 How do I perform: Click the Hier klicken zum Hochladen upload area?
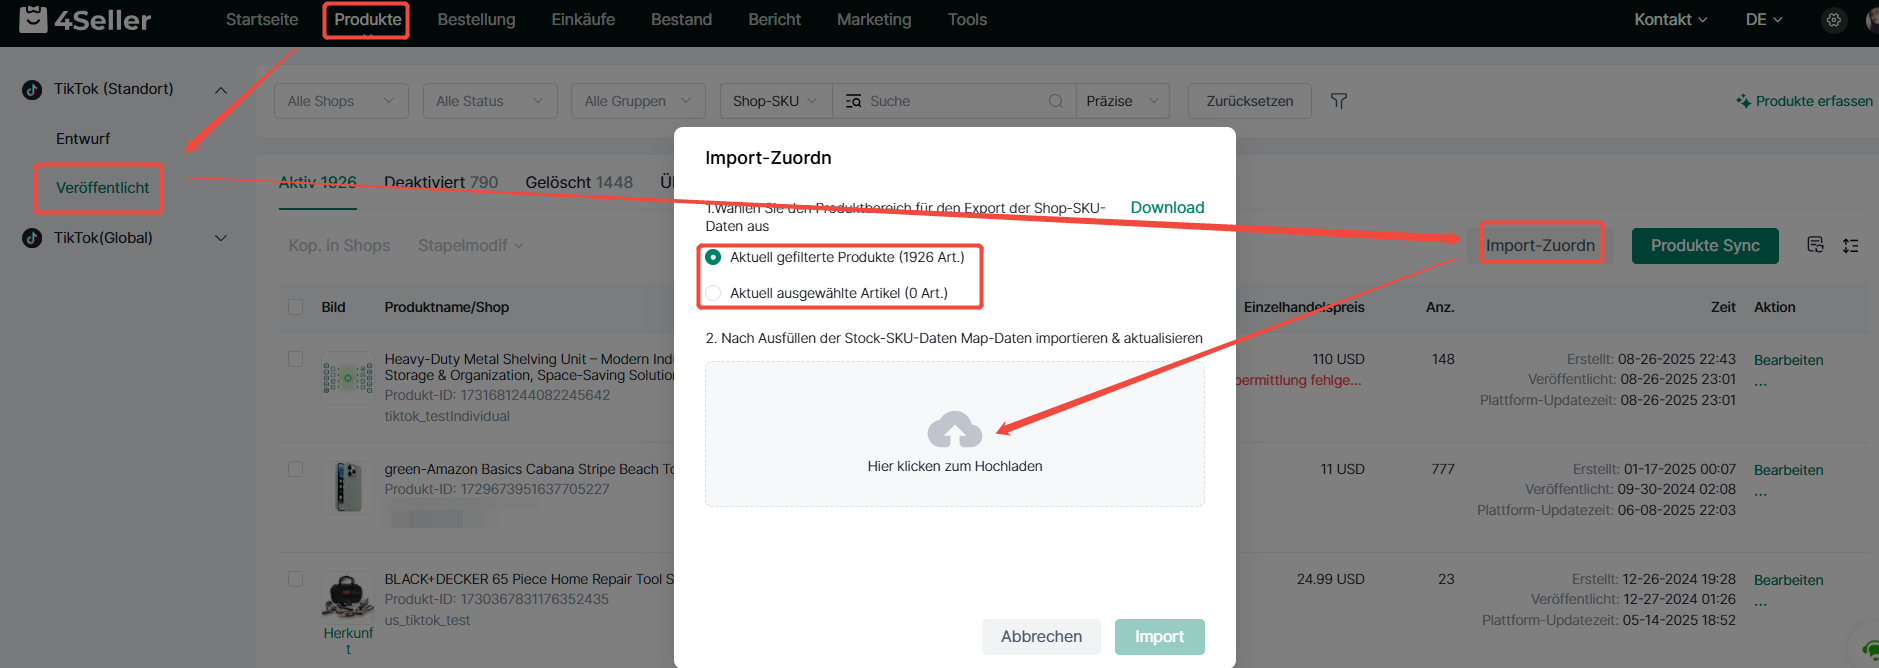point(955,434)
